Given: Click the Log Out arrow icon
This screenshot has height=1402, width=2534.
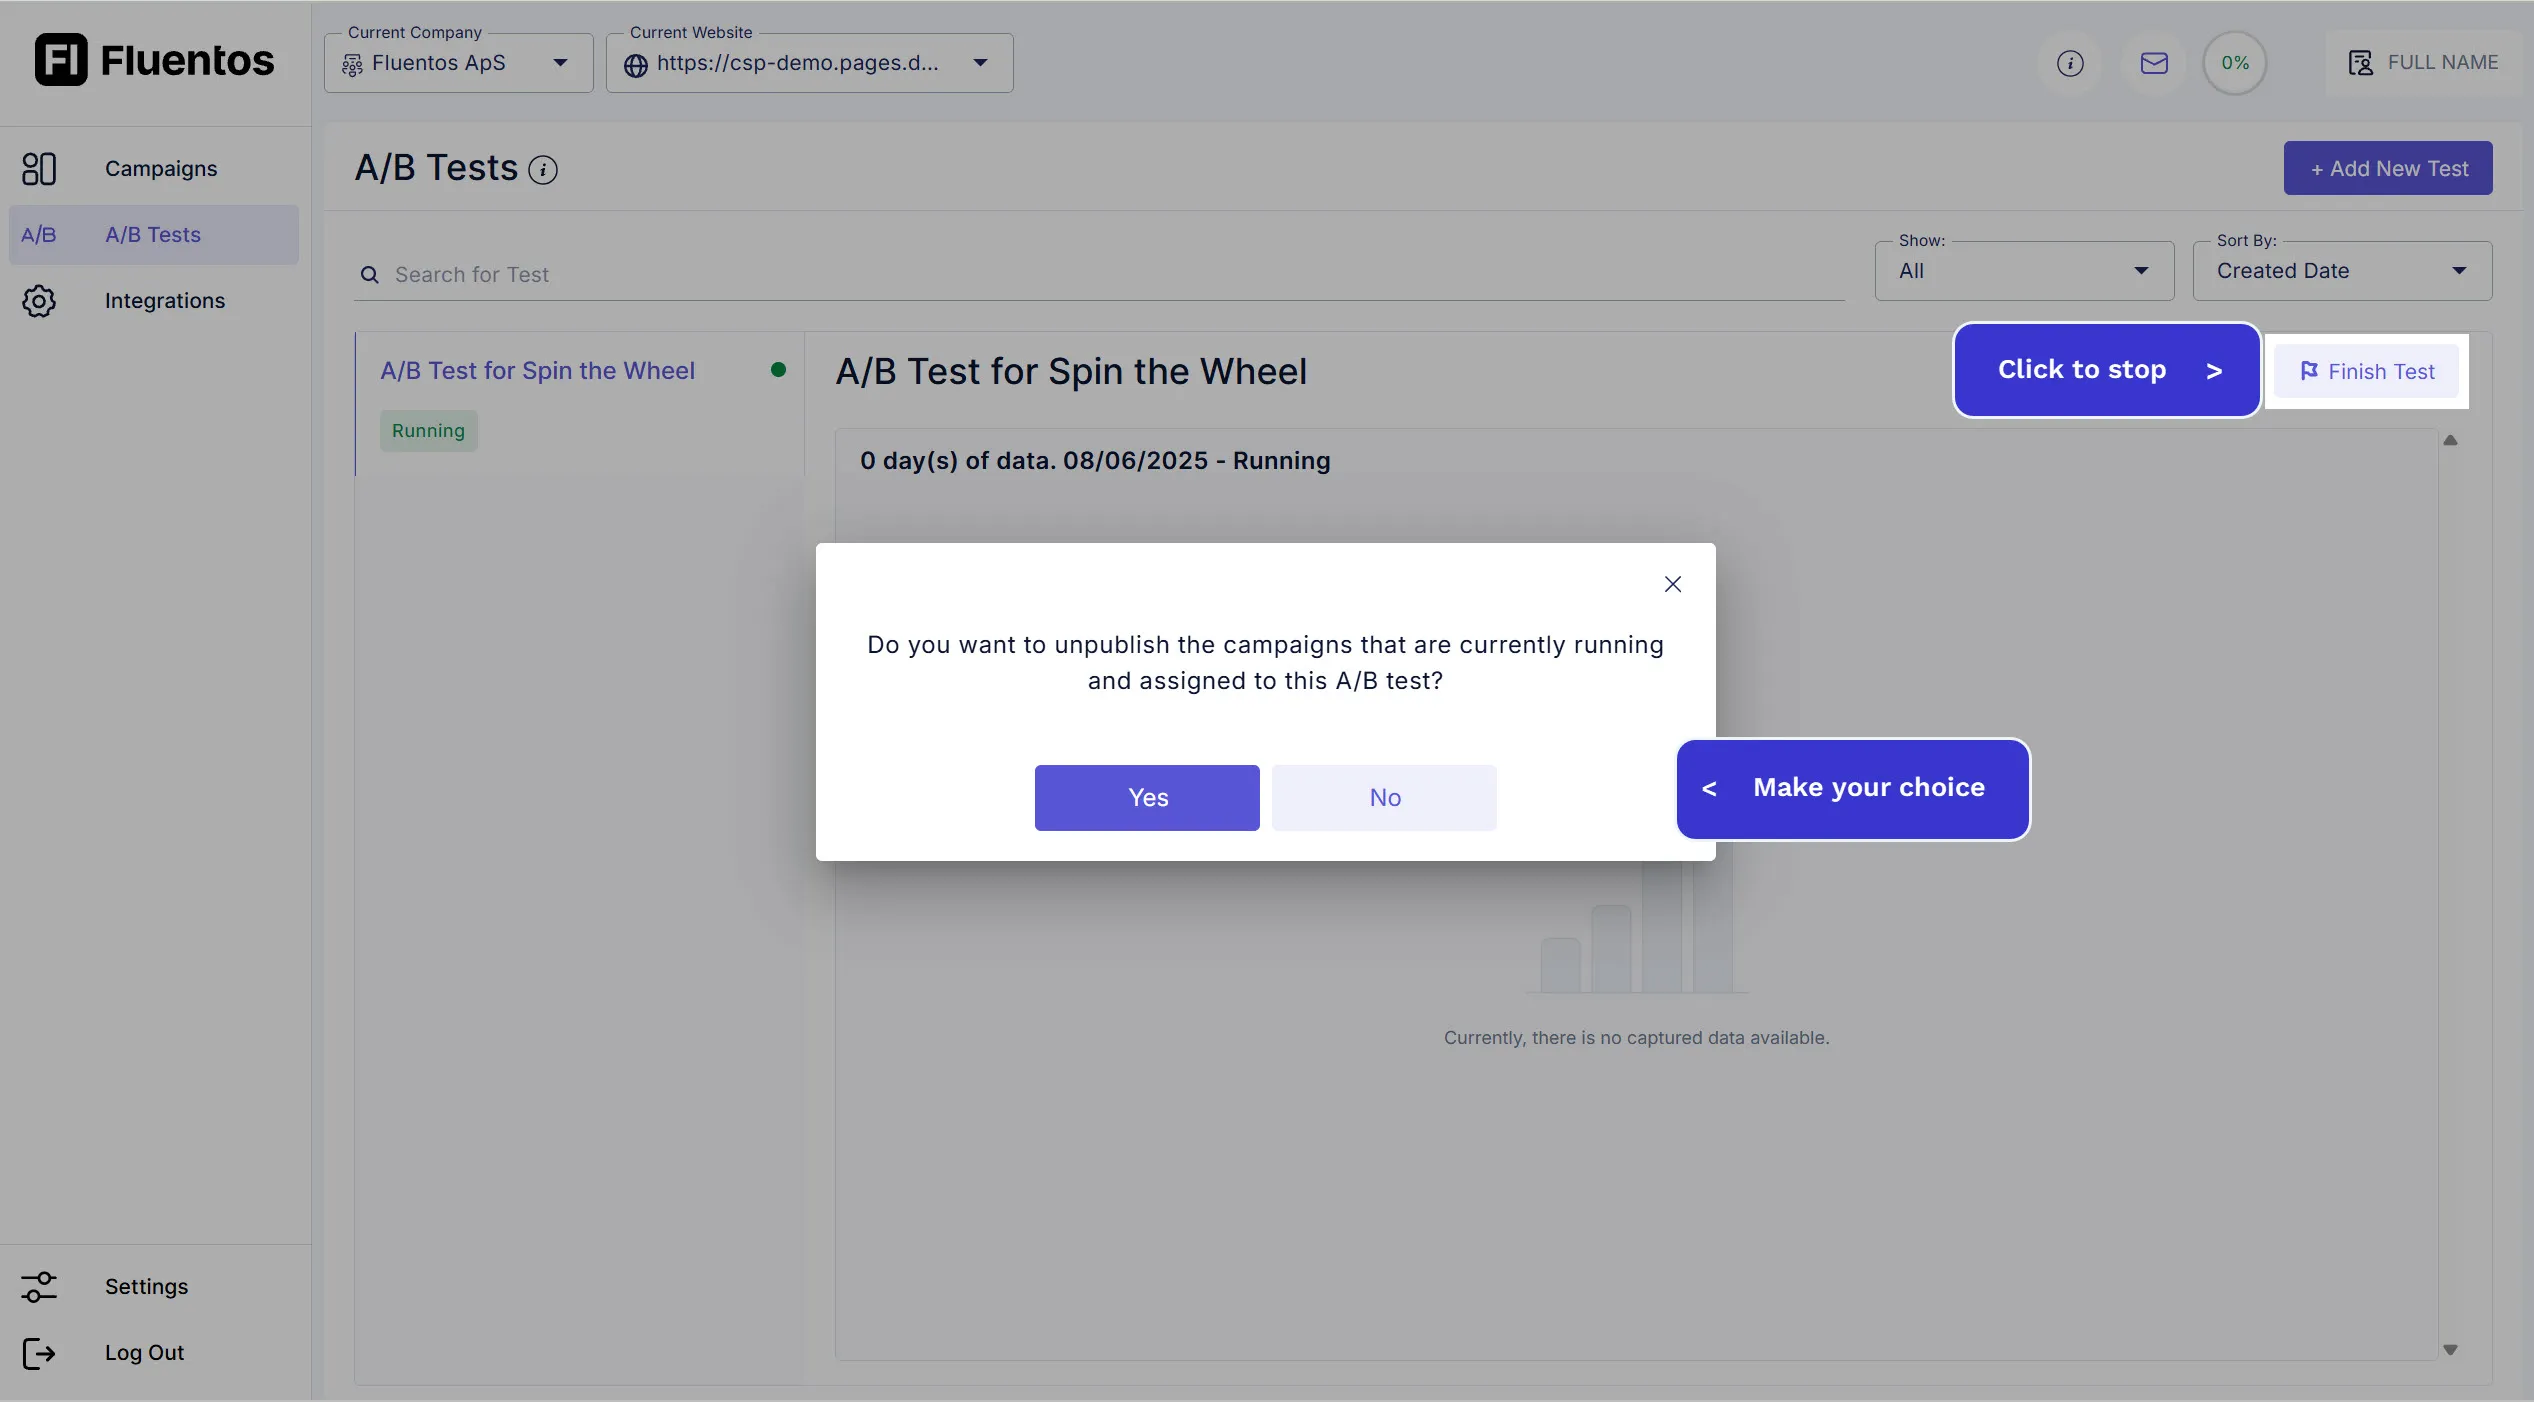Looking at the screenshot, I should coord(40,1353).
